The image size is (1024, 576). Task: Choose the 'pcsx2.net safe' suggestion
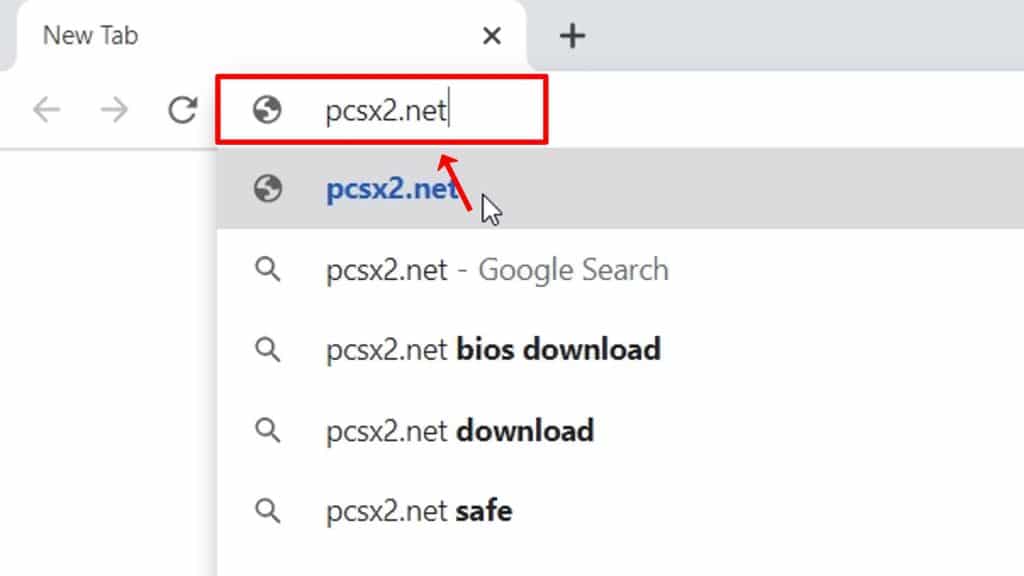(x=419, y=511)
